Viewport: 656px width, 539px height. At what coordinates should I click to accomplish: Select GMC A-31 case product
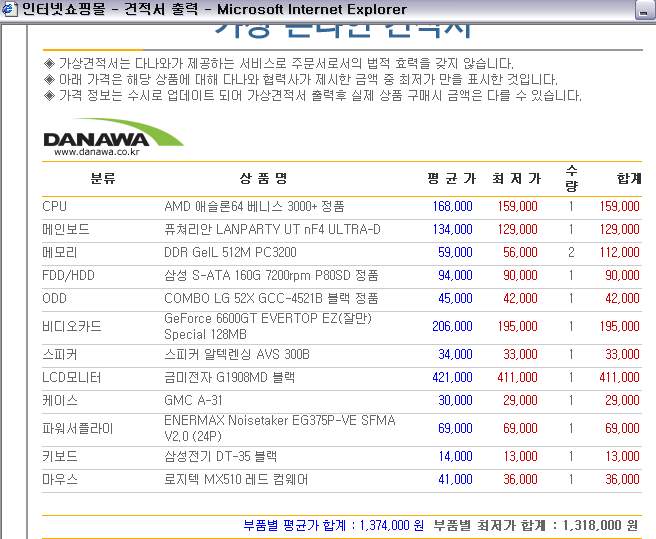(193, 400)
